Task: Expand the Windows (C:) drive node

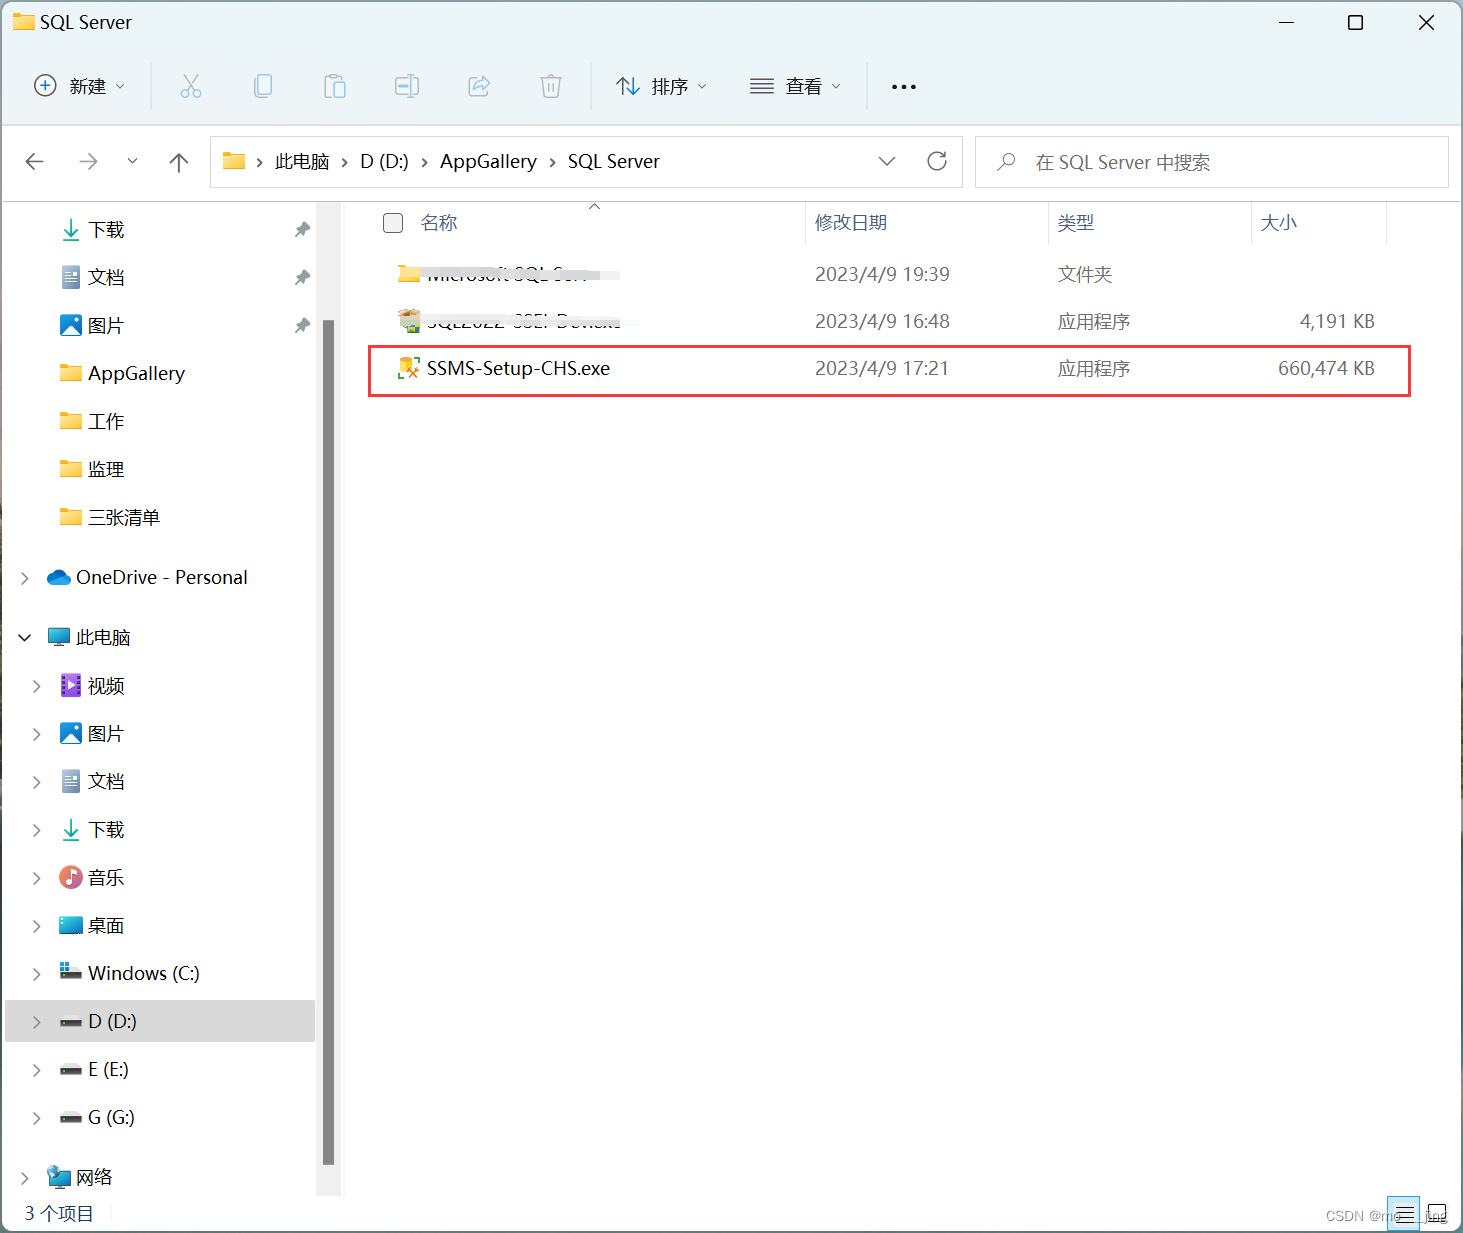Action: point(37,974)
